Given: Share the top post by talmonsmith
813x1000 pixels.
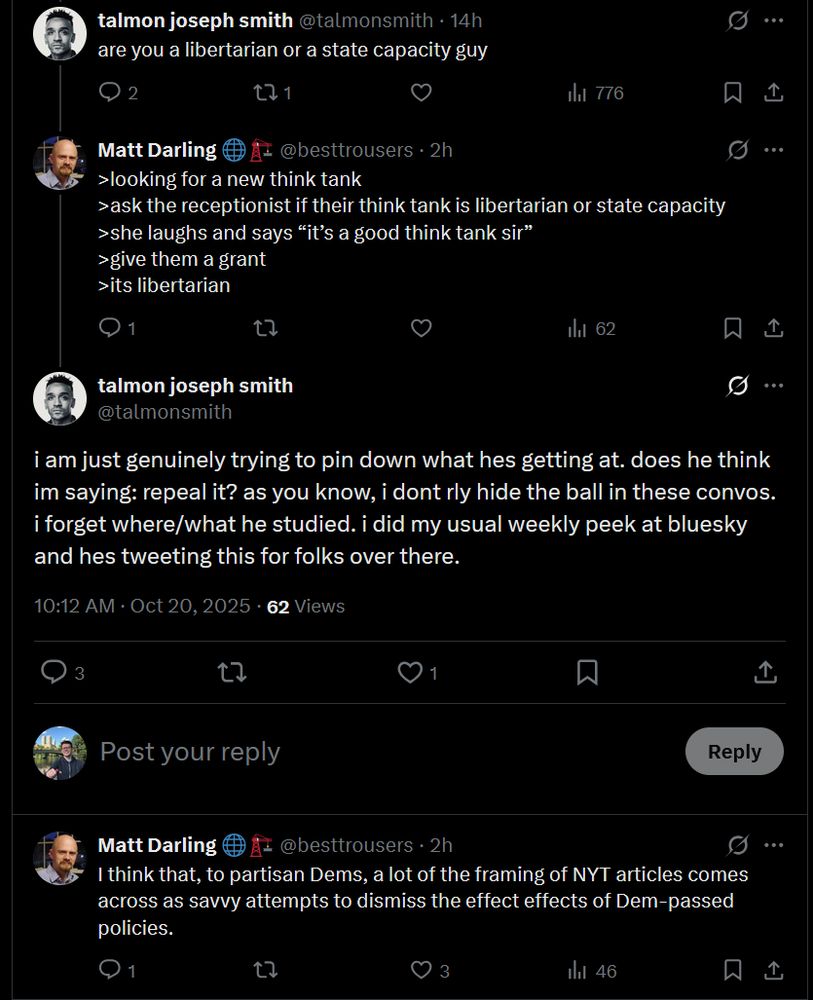Looking at the screenshot, I should pos(773,93).
